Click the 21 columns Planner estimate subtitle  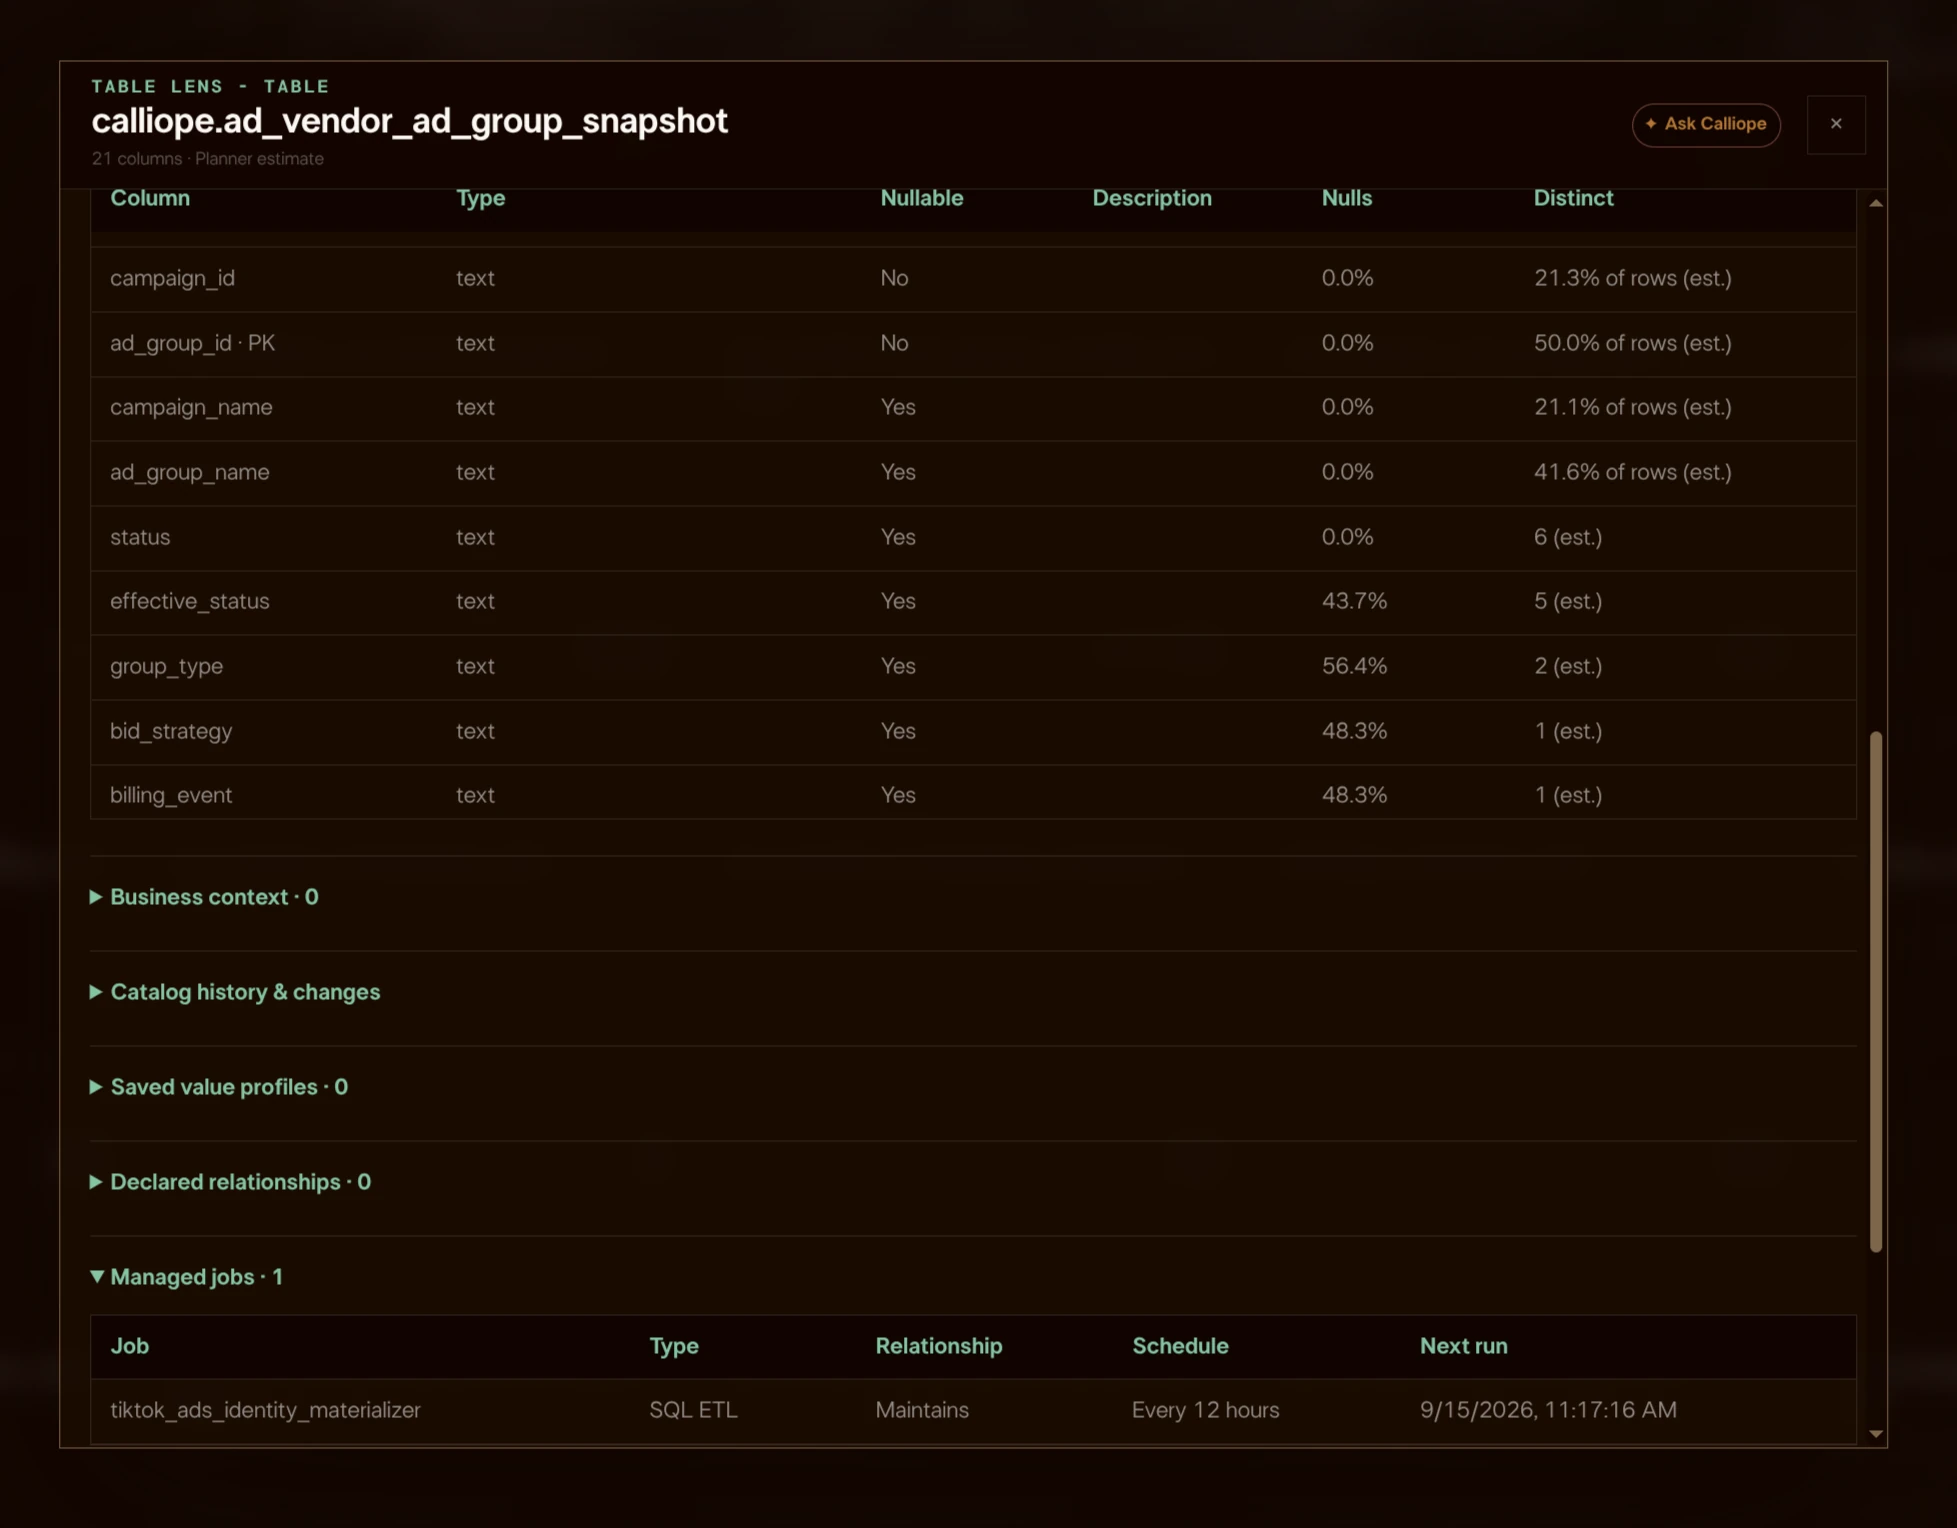coord(207,159)
